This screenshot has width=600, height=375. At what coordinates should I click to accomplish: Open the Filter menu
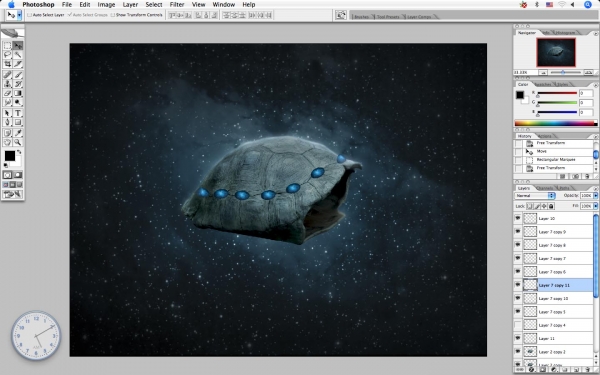pyautogui.click(x=177, y=5)
